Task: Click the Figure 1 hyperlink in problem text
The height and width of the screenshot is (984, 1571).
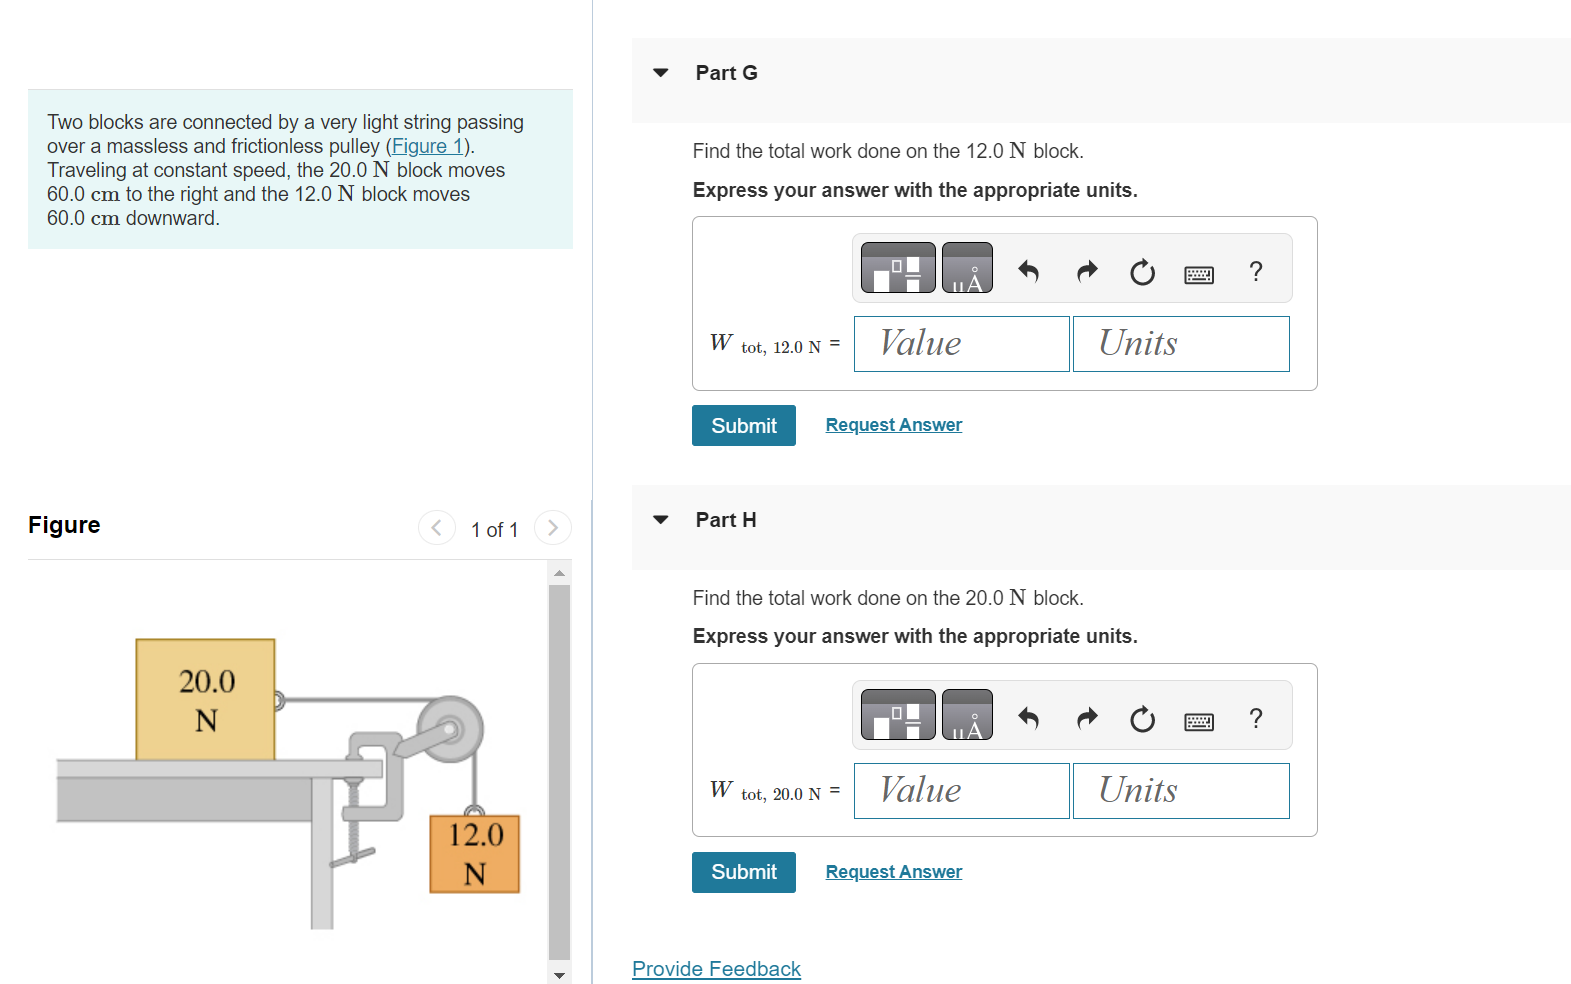Action: [x=427, y=146]
